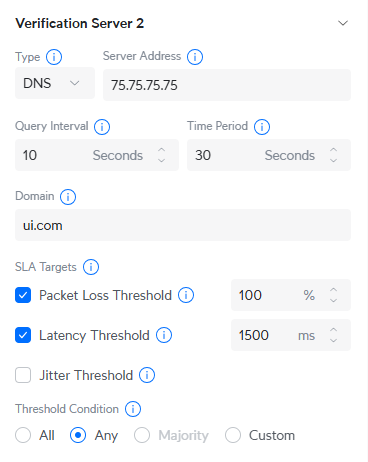Disable the Latency Threshold checkbox
The width and height of the screenshot is (368, 462).
pyautogui.click(x=23, y=335)
